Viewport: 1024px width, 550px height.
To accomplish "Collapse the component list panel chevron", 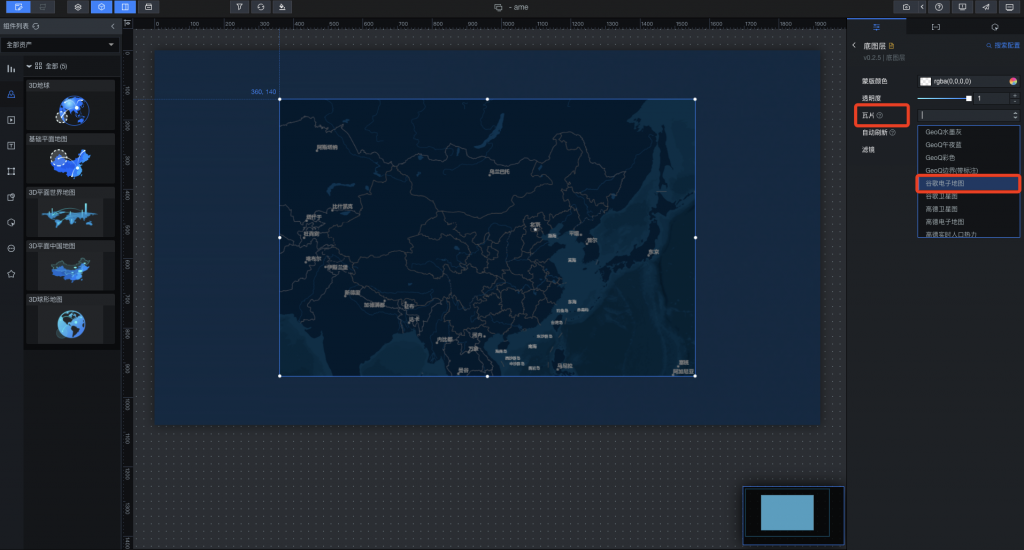I will (x=112, y=26).
